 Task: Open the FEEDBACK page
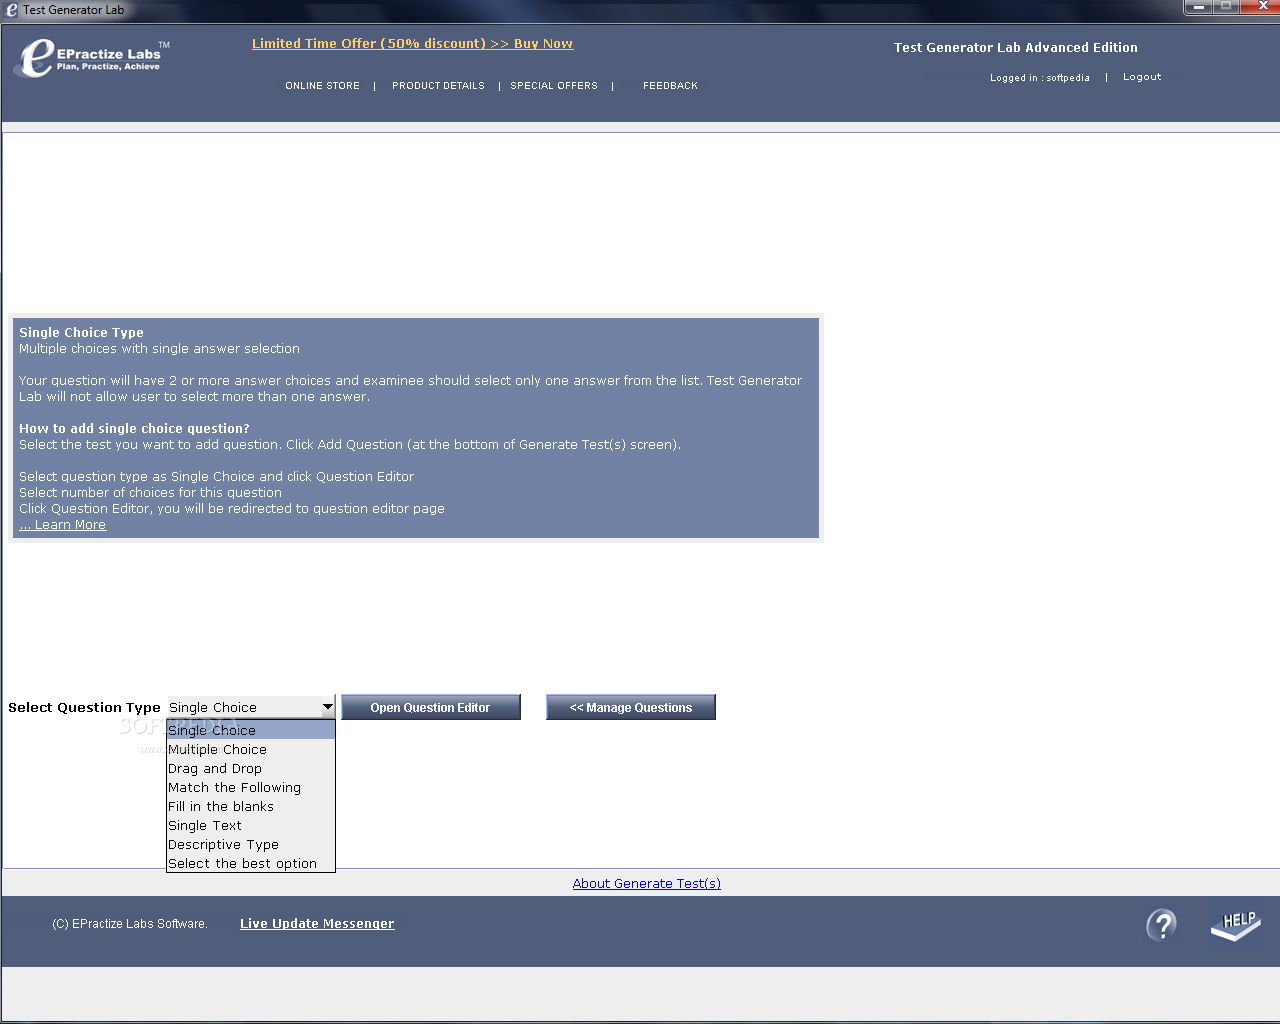pos(670,86)
